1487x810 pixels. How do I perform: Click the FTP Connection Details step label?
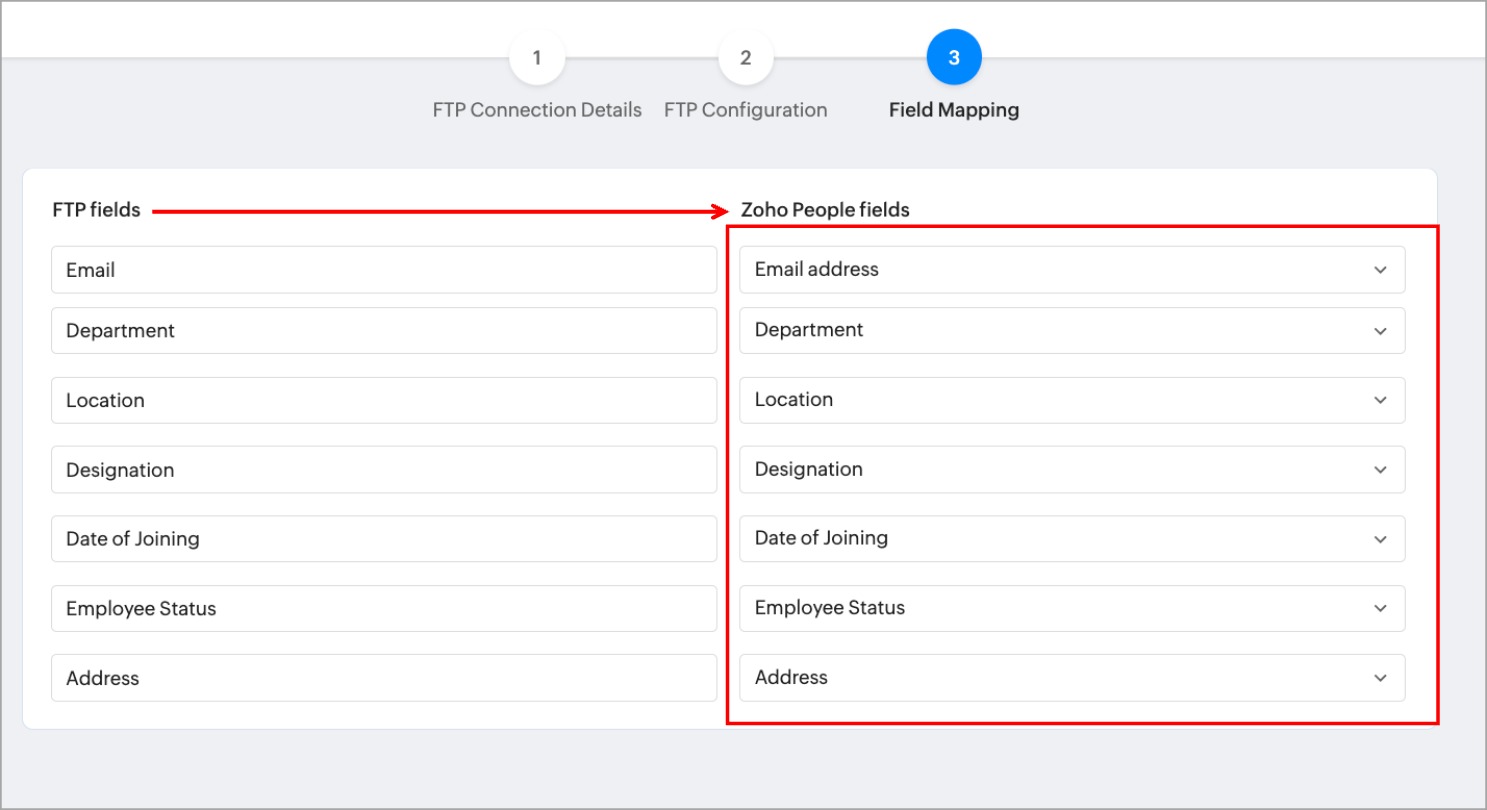[x=537, y=110]
